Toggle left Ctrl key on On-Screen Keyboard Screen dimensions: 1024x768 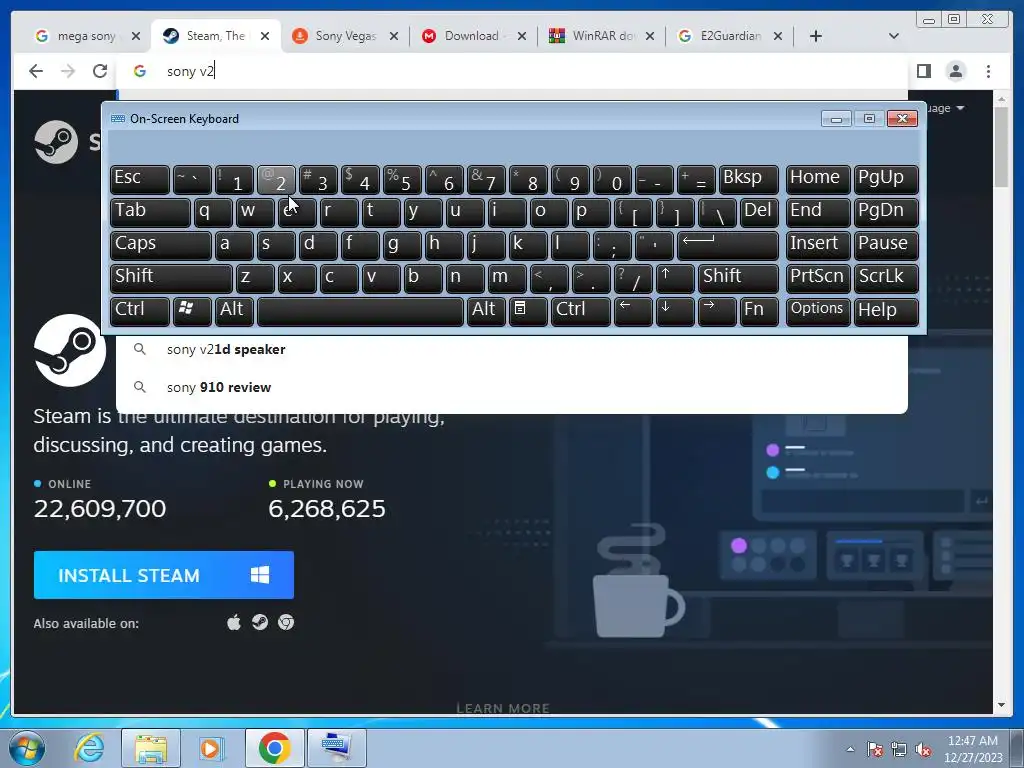140,311
